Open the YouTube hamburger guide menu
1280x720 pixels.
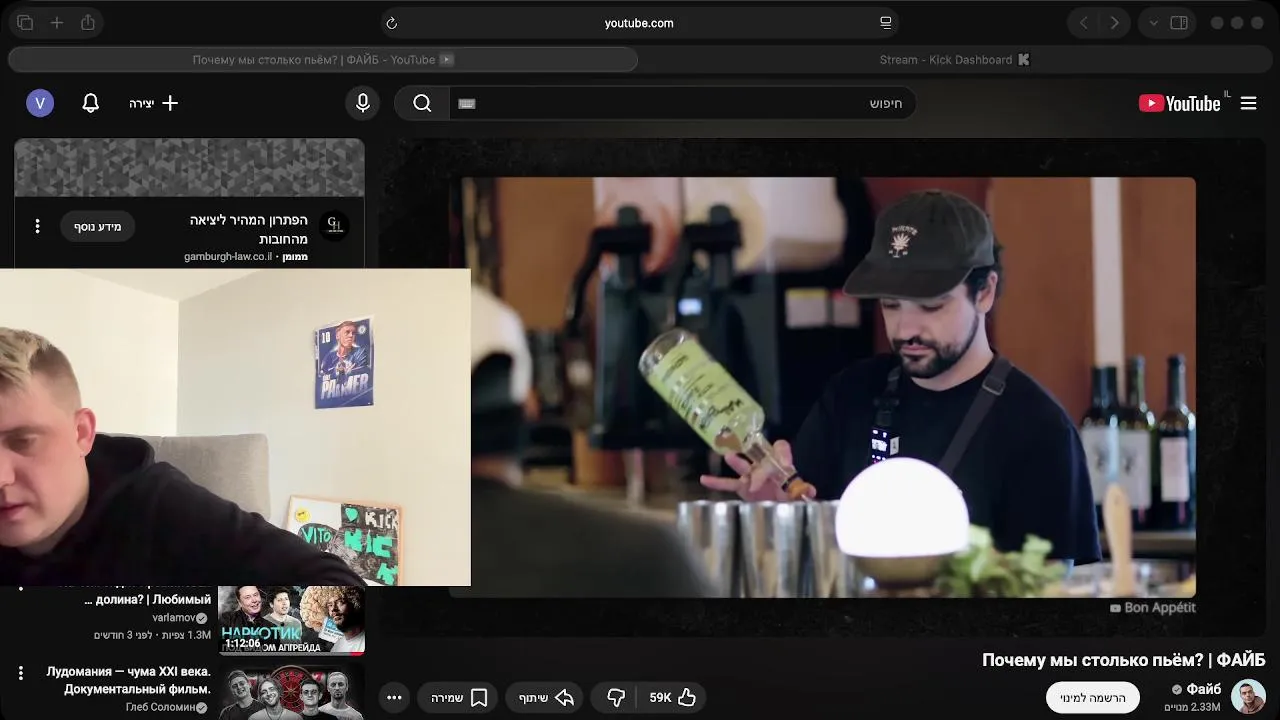(1248, 103)
